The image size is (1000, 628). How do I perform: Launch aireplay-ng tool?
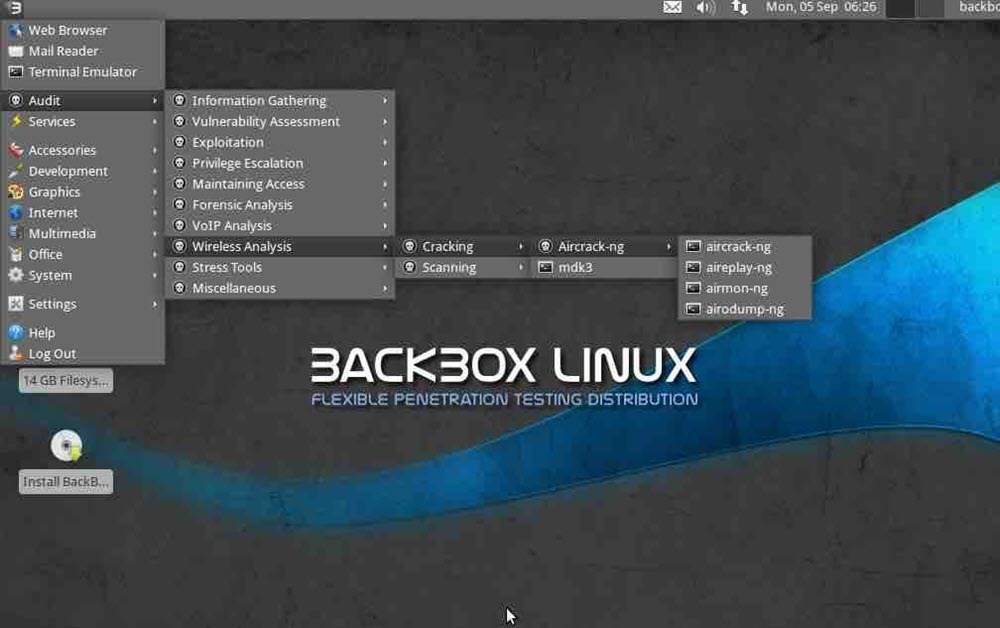(745, 267)
